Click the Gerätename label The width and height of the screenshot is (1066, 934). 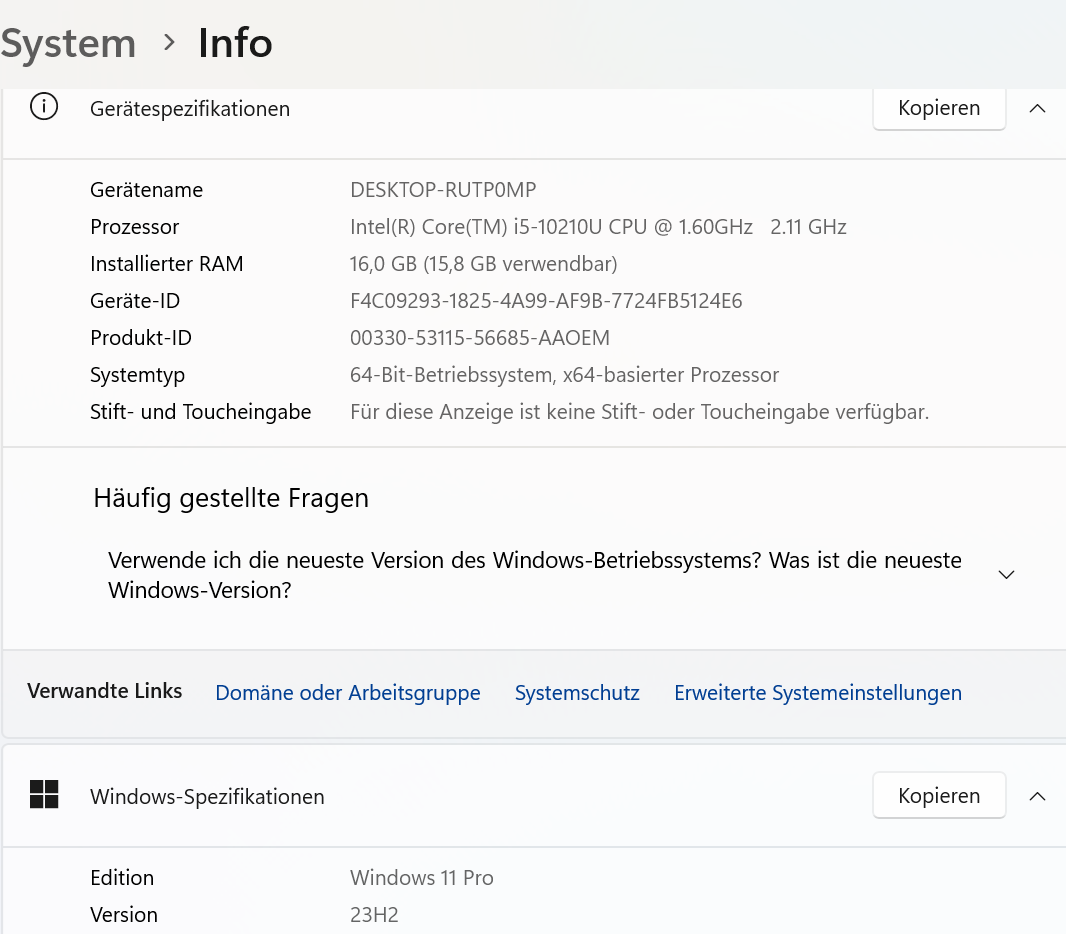pos(146,190)
